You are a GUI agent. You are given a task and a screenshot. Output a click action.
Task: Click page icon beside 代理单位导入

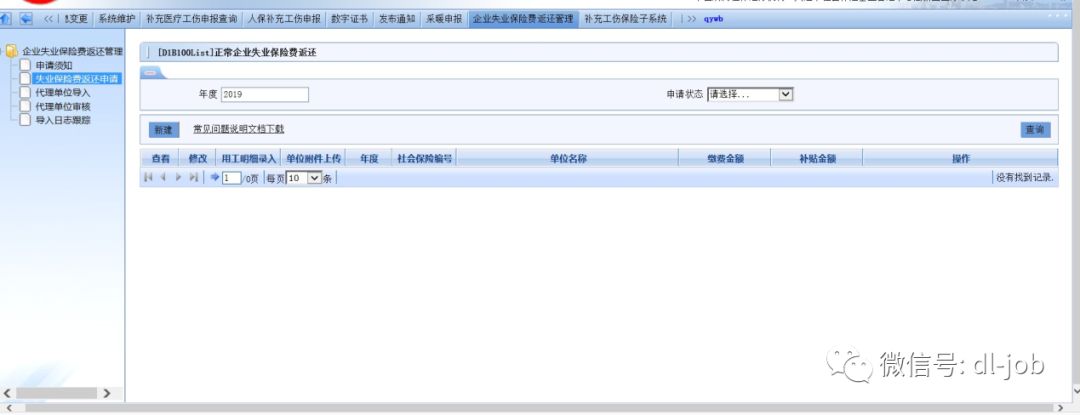25,92
